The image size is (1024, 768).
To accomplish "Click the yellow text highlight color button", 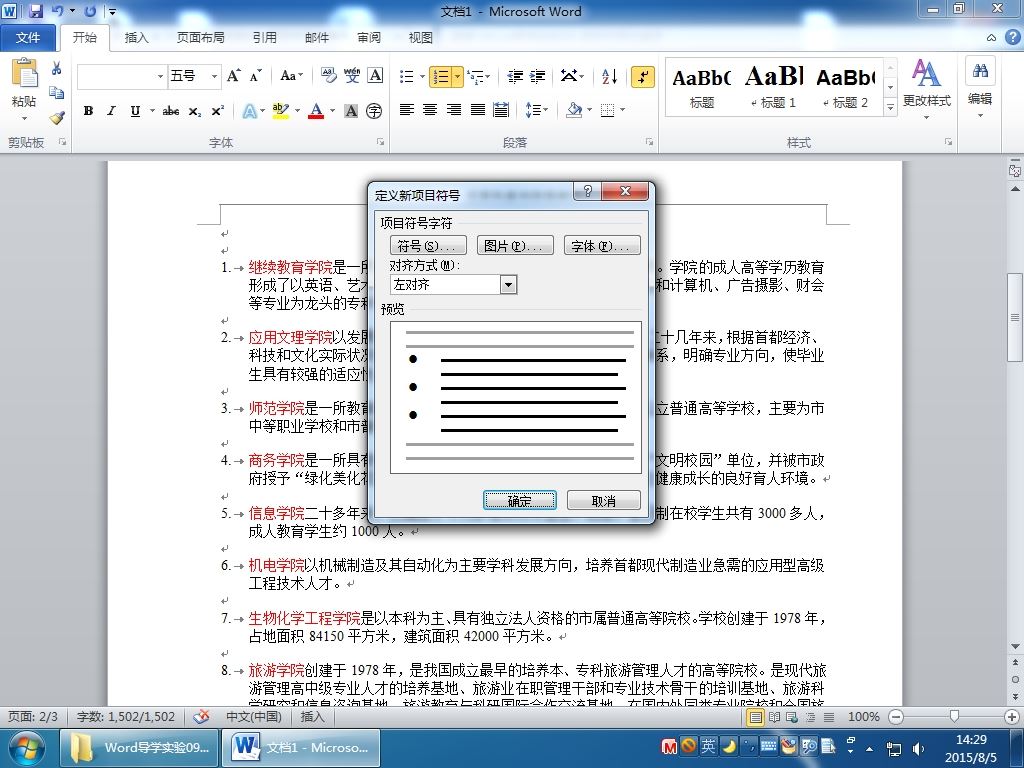I will tap(281, 111).
